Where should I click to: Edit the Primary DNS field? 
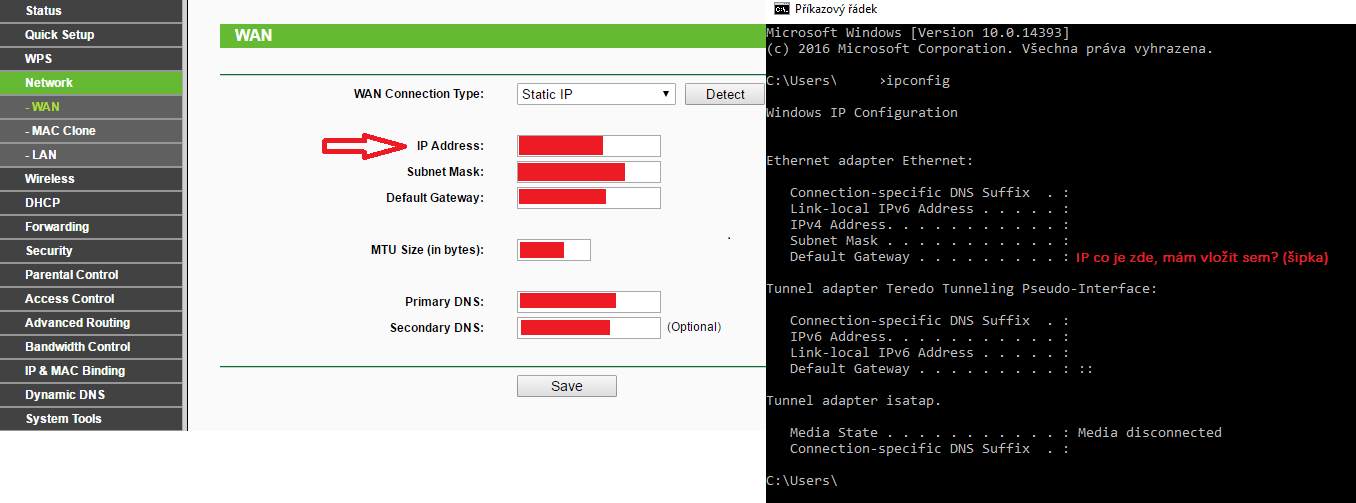pyautogui.click(x=588, y=302)
